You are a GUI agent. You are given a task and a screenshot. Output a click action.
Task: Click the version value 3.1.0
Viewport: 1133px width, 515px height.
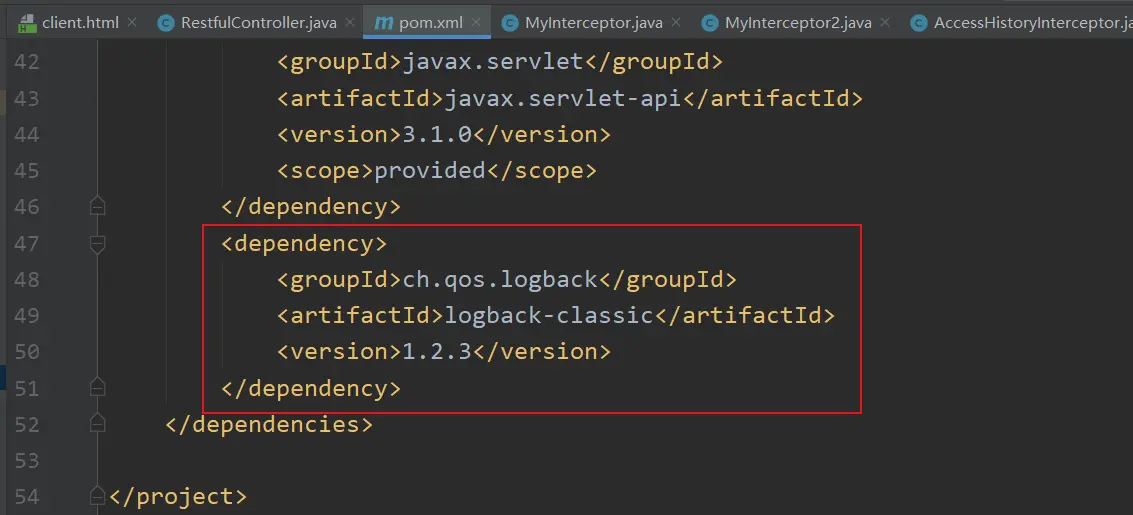[436, 135]
